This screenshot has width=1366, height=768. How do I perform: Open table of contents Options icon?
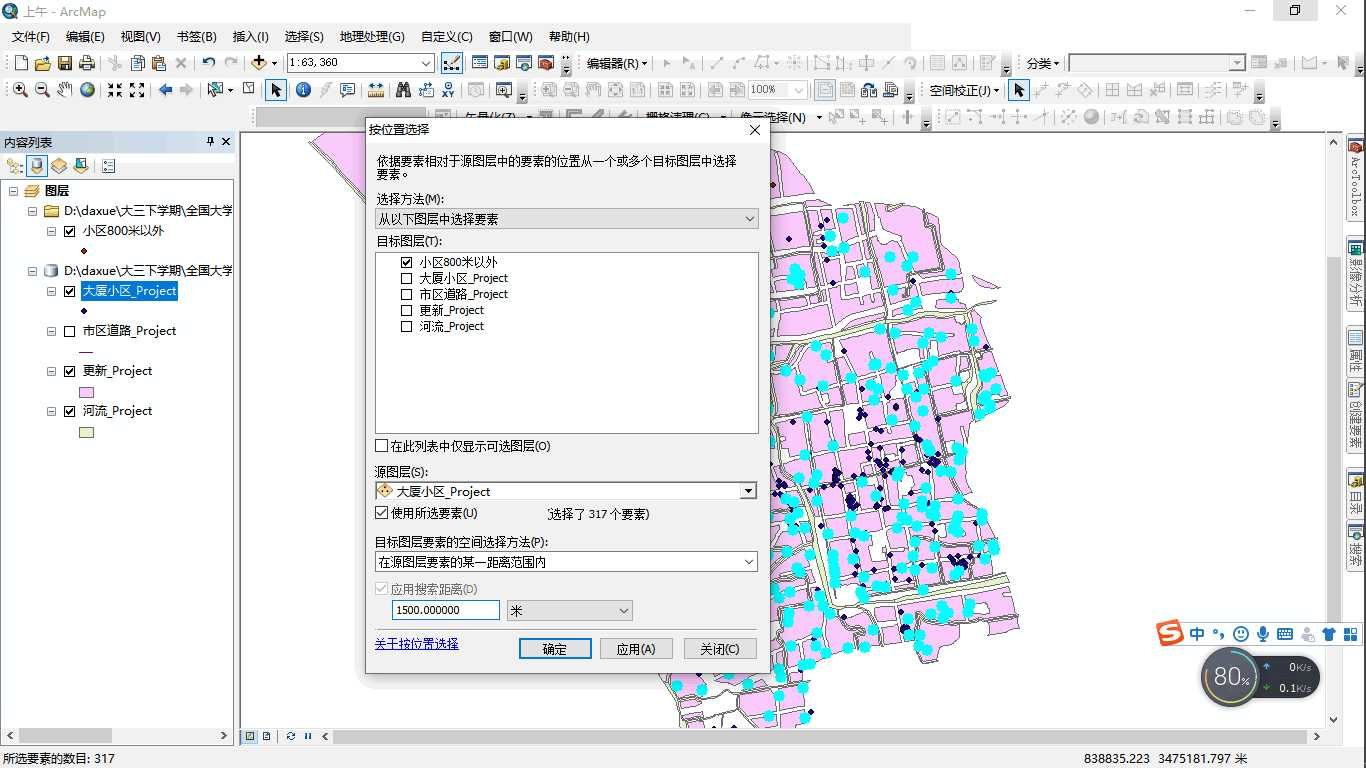tap(108, 166)
